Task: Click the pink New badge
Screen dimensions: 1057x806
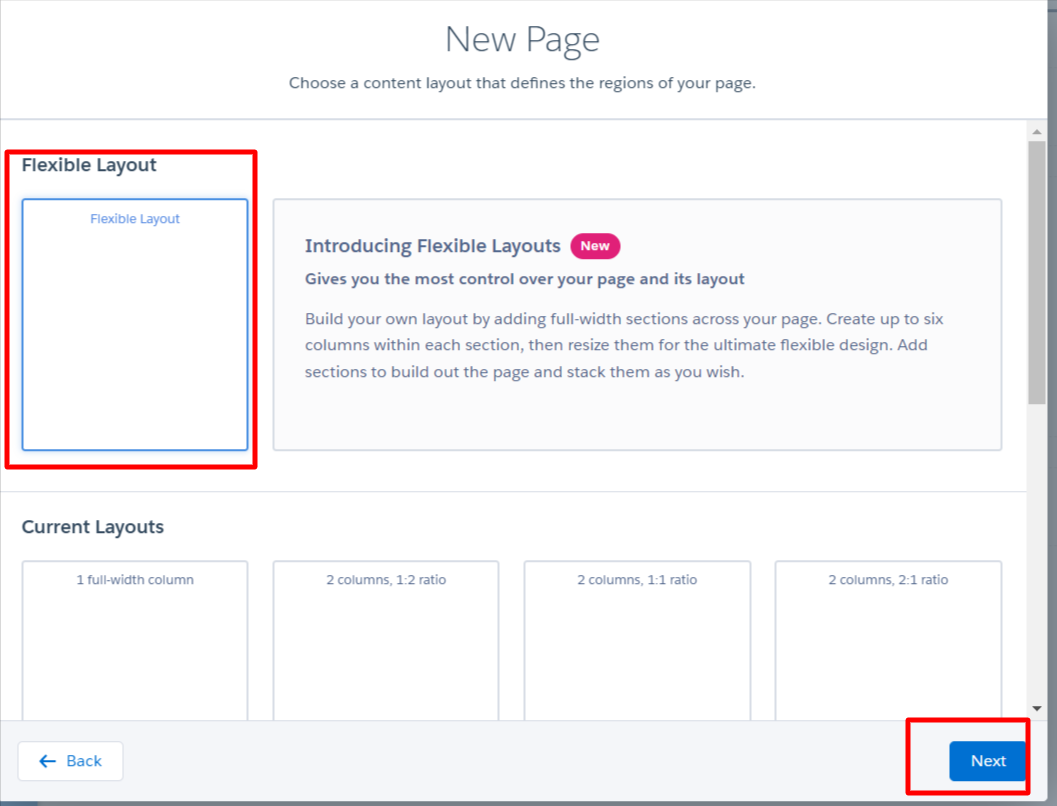Action: (x=595, y=246)
